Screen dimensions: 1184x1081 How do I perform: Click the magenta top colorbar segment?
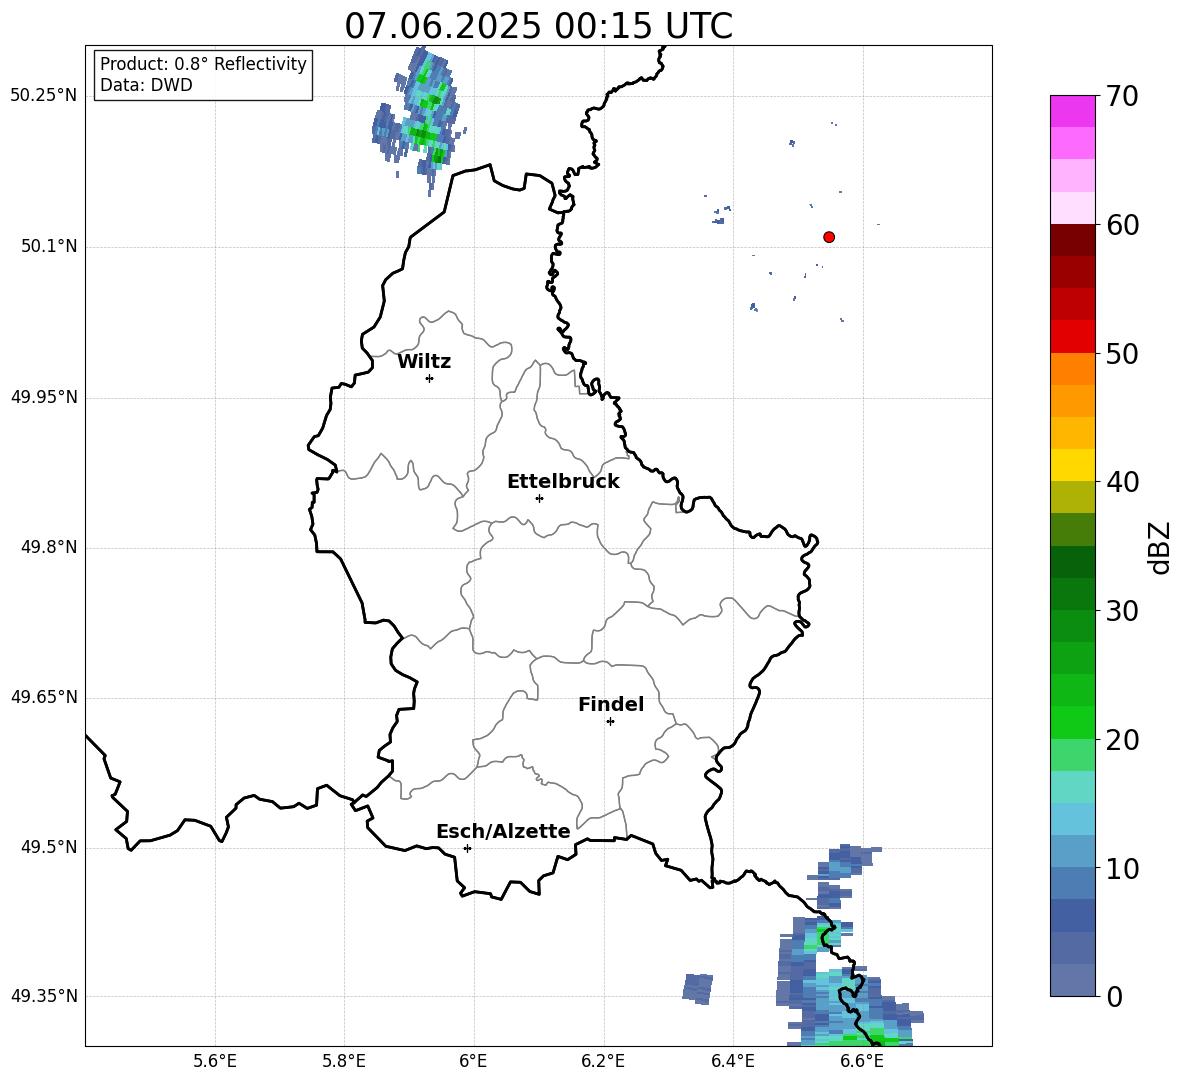(x=1072, y=111)
